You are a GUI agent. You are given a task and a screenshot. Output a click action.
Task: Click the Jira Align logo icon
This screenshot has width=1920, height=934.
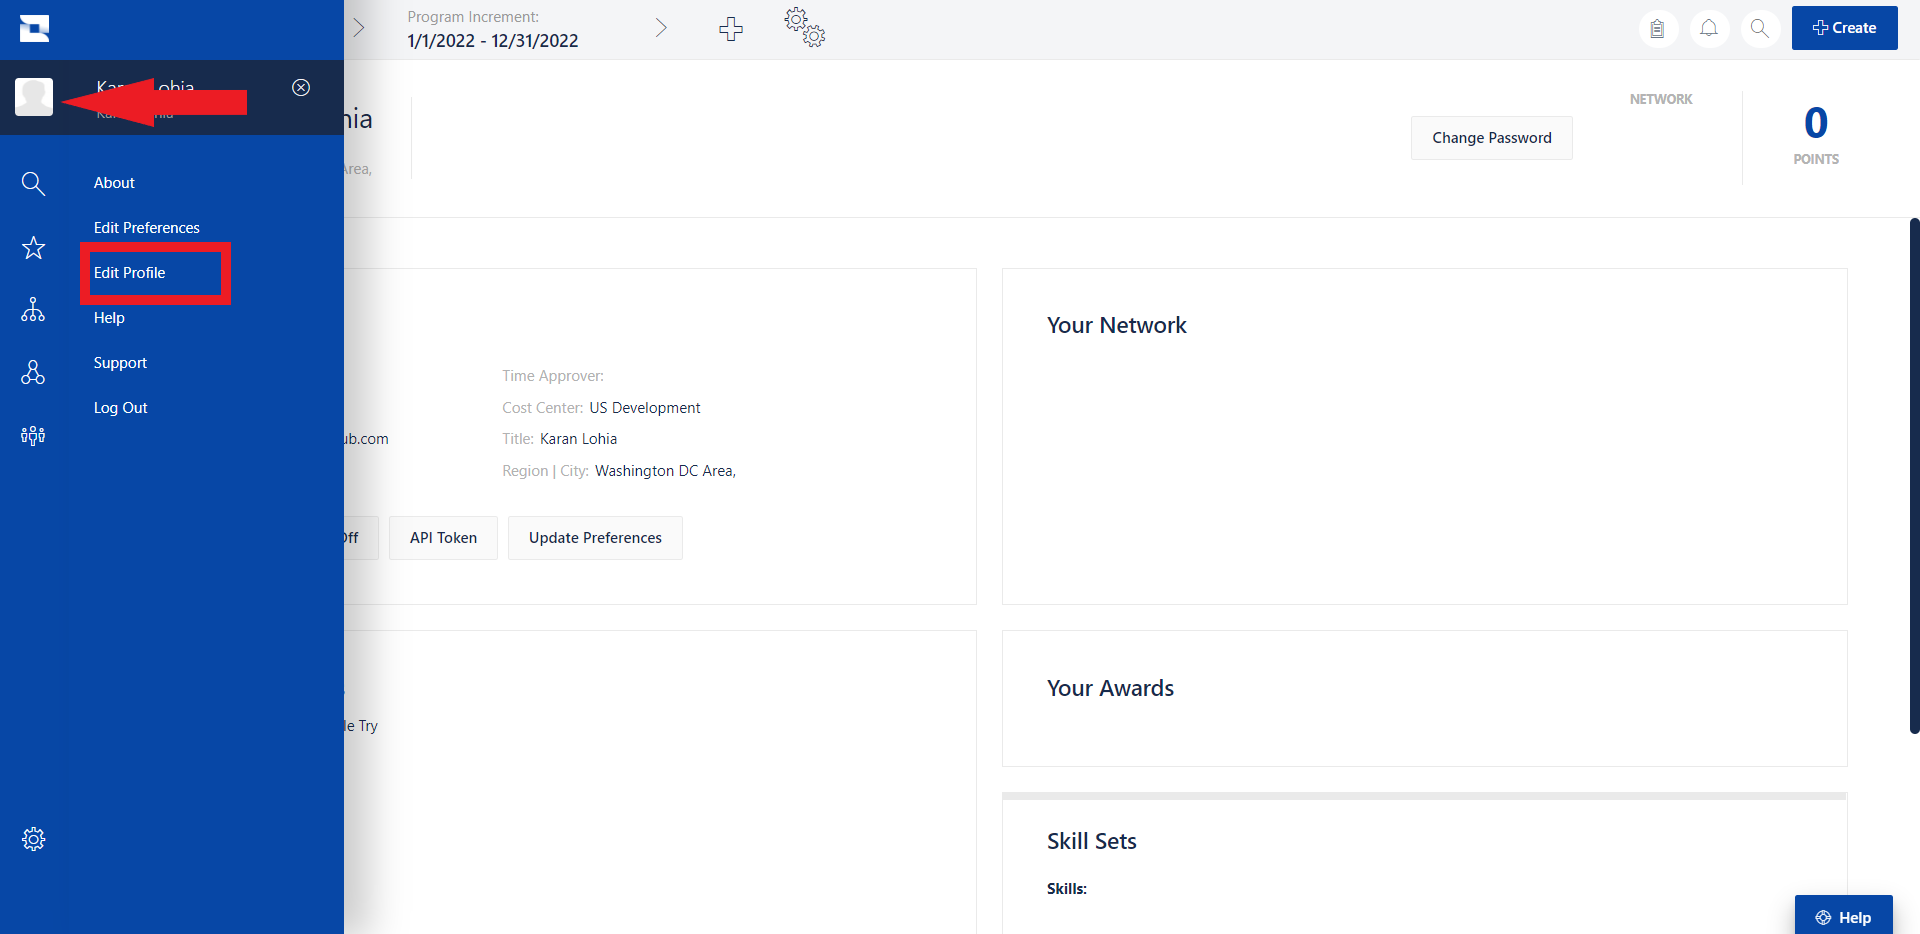34,29
